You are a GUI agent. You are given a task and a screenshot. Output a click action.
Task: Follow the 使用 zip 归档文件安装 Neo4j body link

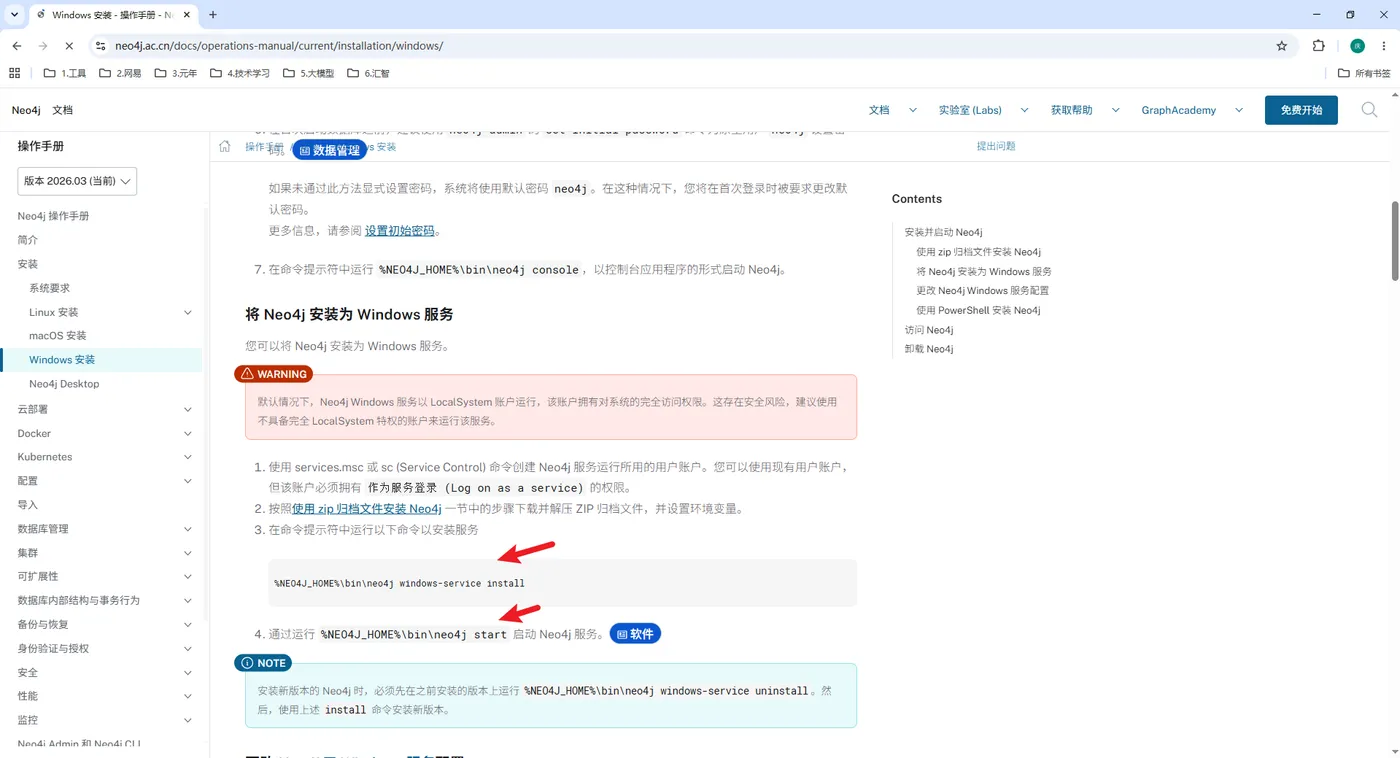367,509
